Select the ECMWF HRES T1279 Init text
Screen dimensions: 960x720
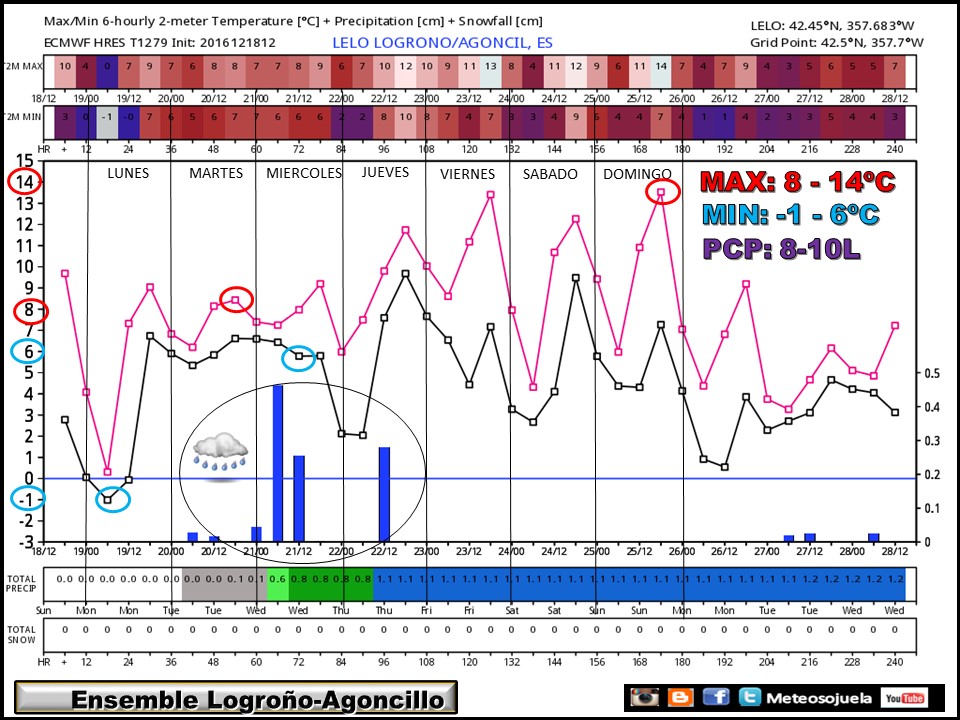[x=160, y=43]
